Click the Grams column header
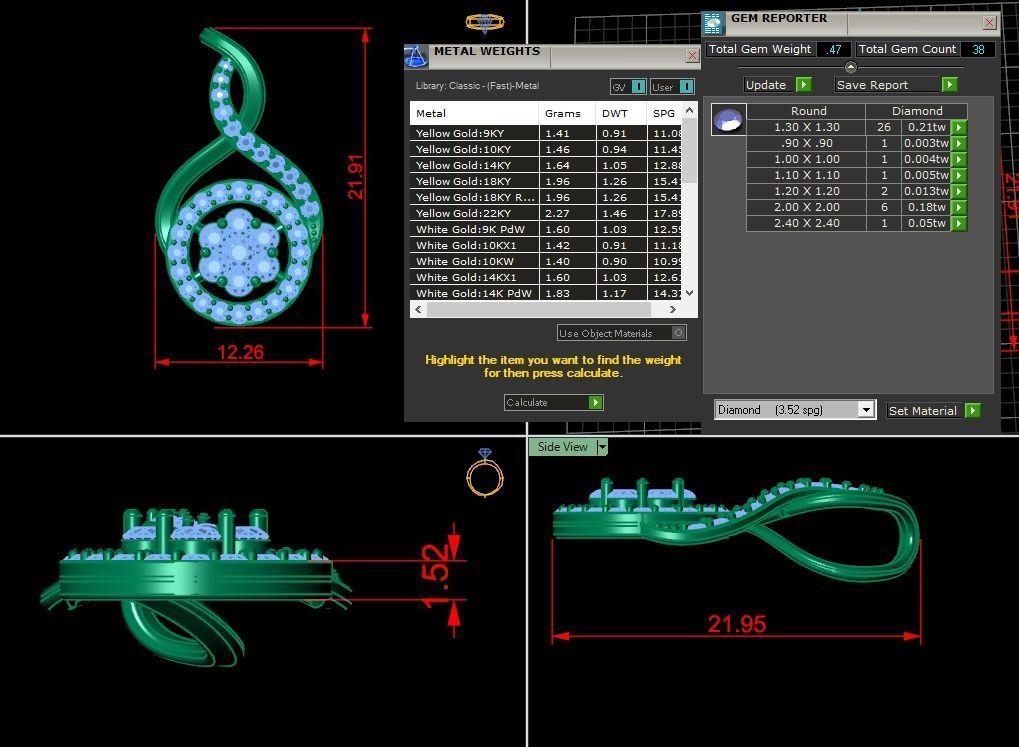 pyautogui.click(x=567, y=113)
